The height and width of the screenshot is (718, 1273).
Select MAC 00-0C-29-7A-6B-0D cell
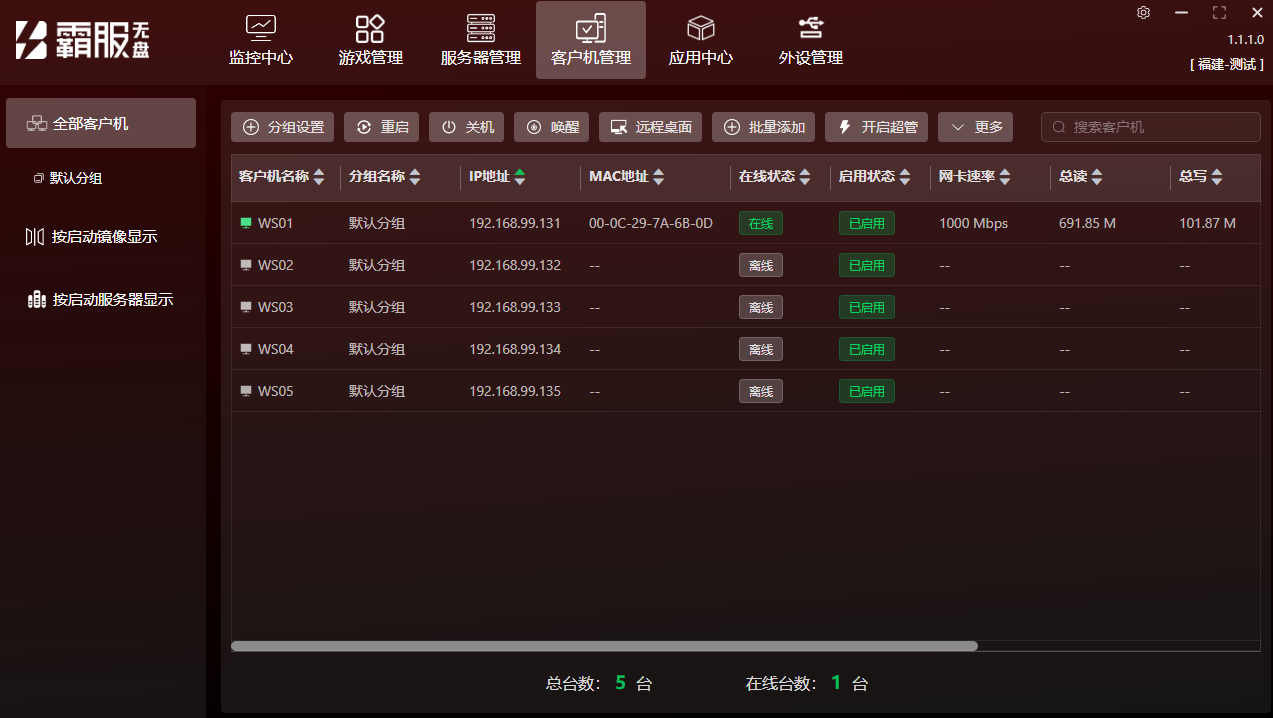[x=651, y=223]
